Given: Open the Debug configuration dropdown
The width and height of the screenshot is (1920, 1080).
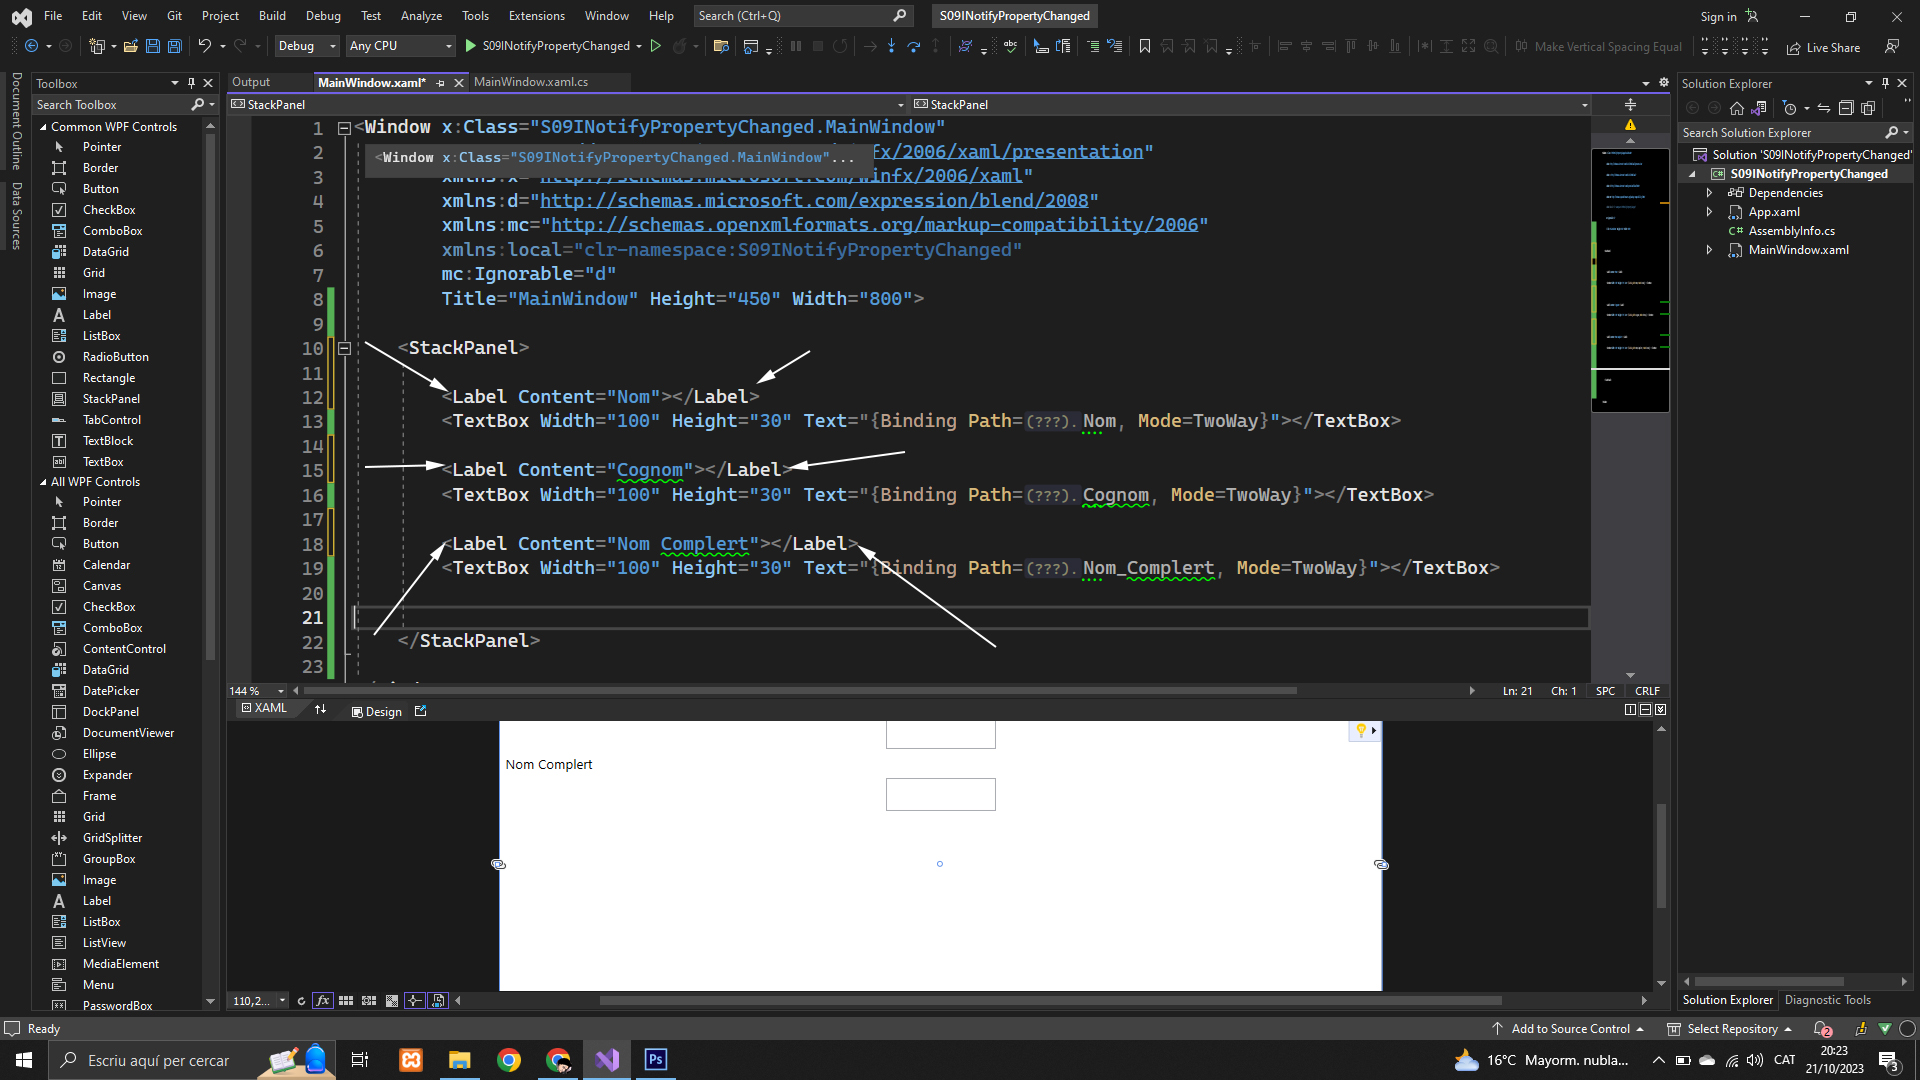Looking at the screenshot, I should click(307, 46).
